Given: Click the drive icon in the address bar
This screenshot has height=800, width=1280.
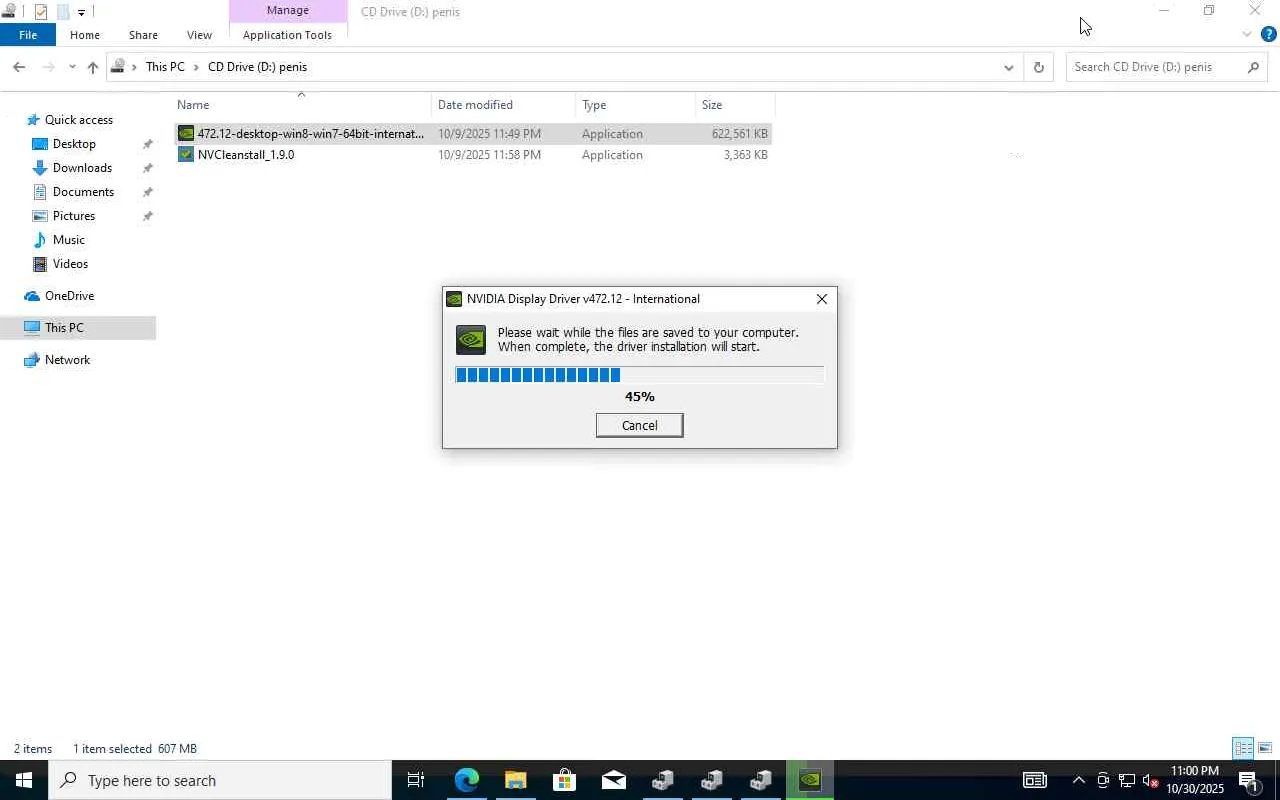Looking at the screenshot, I should (118, 67).
